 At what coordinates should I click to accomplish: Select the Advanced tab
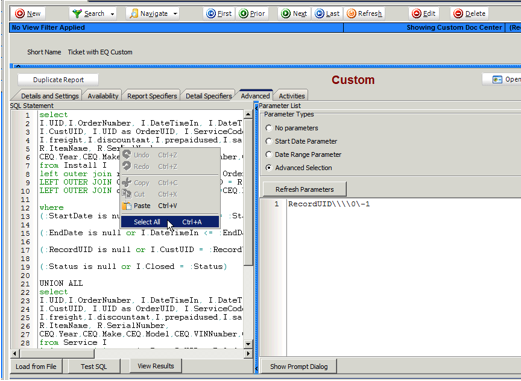point(255,96)
